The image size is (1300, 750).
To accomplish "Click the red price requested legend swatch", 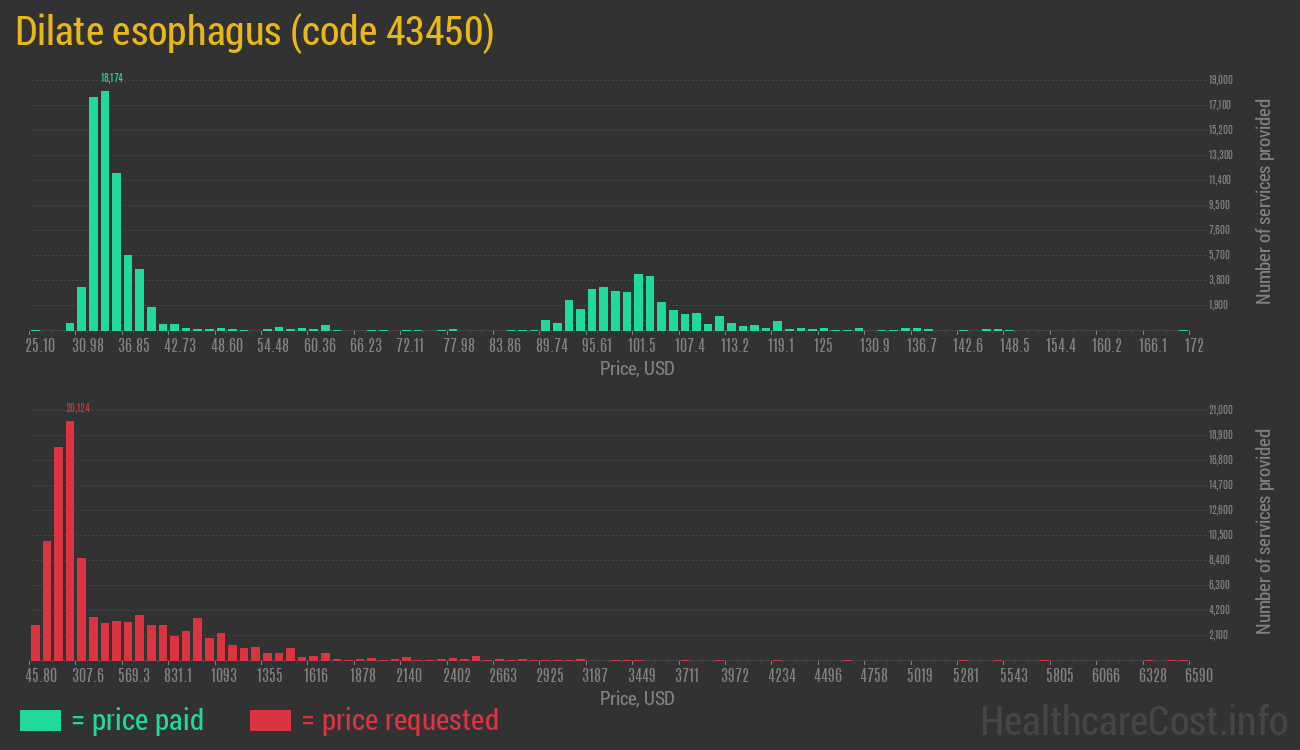I will [x=270, y=720].
